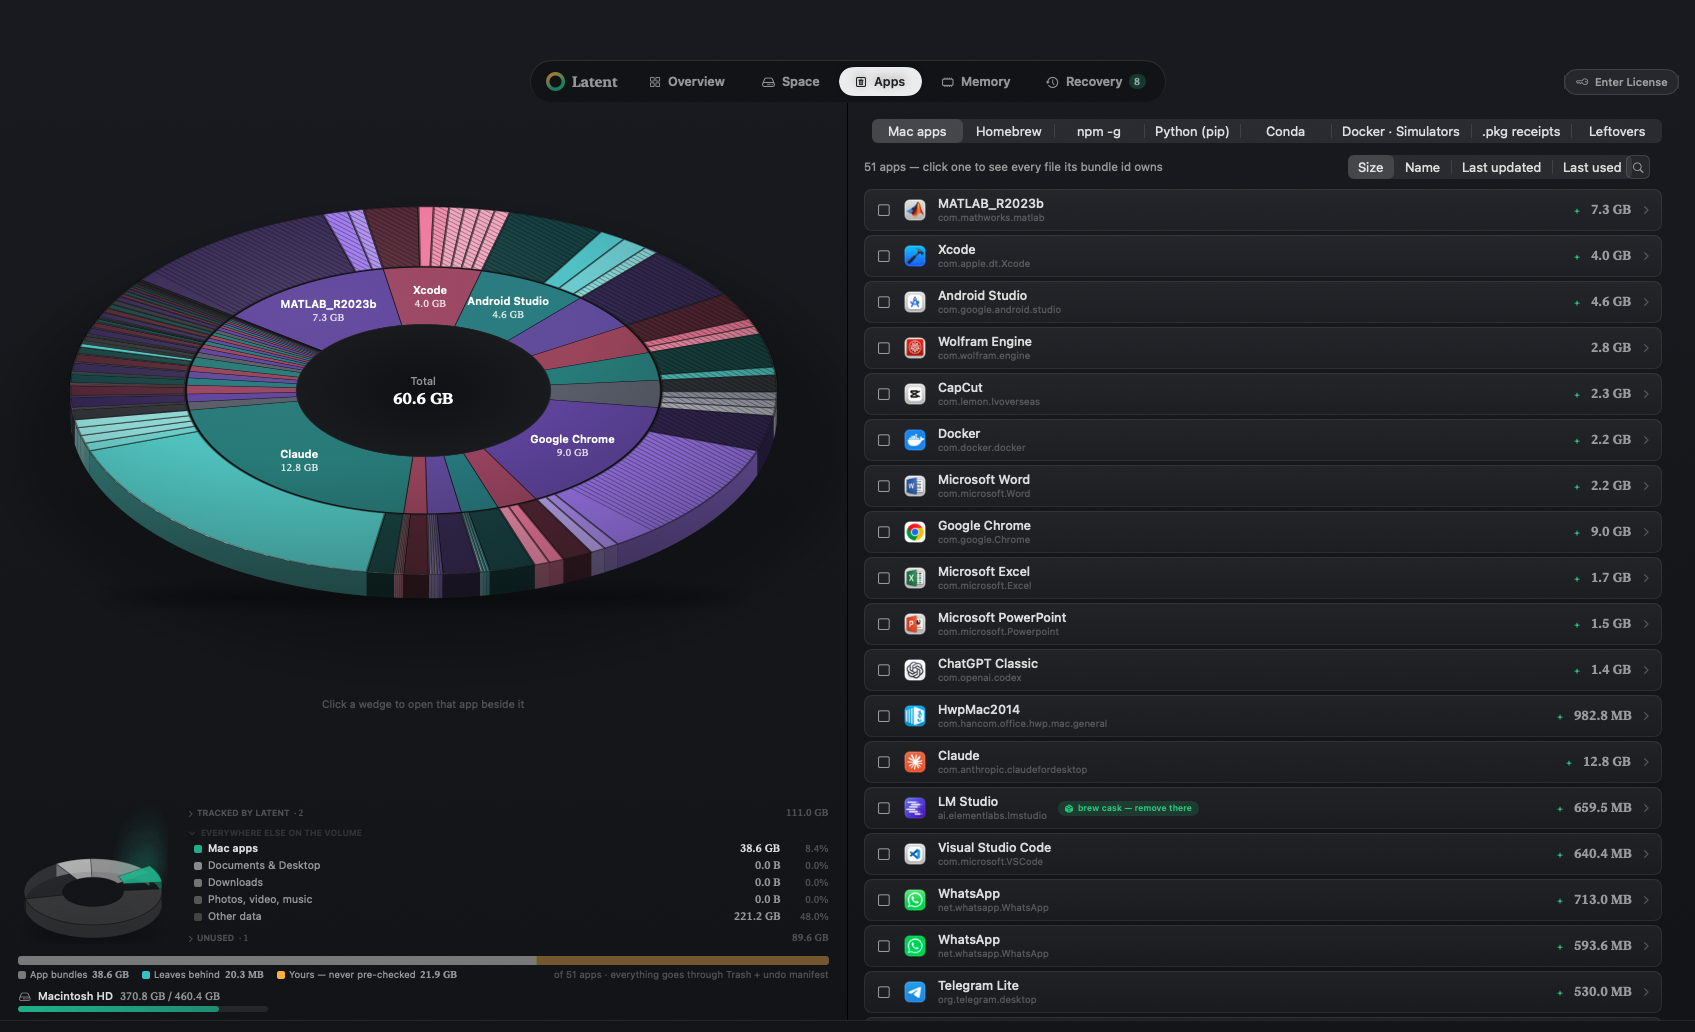Open the Space tab
The width and height of the screenshot is (1695, 1032).
(790, 82)
